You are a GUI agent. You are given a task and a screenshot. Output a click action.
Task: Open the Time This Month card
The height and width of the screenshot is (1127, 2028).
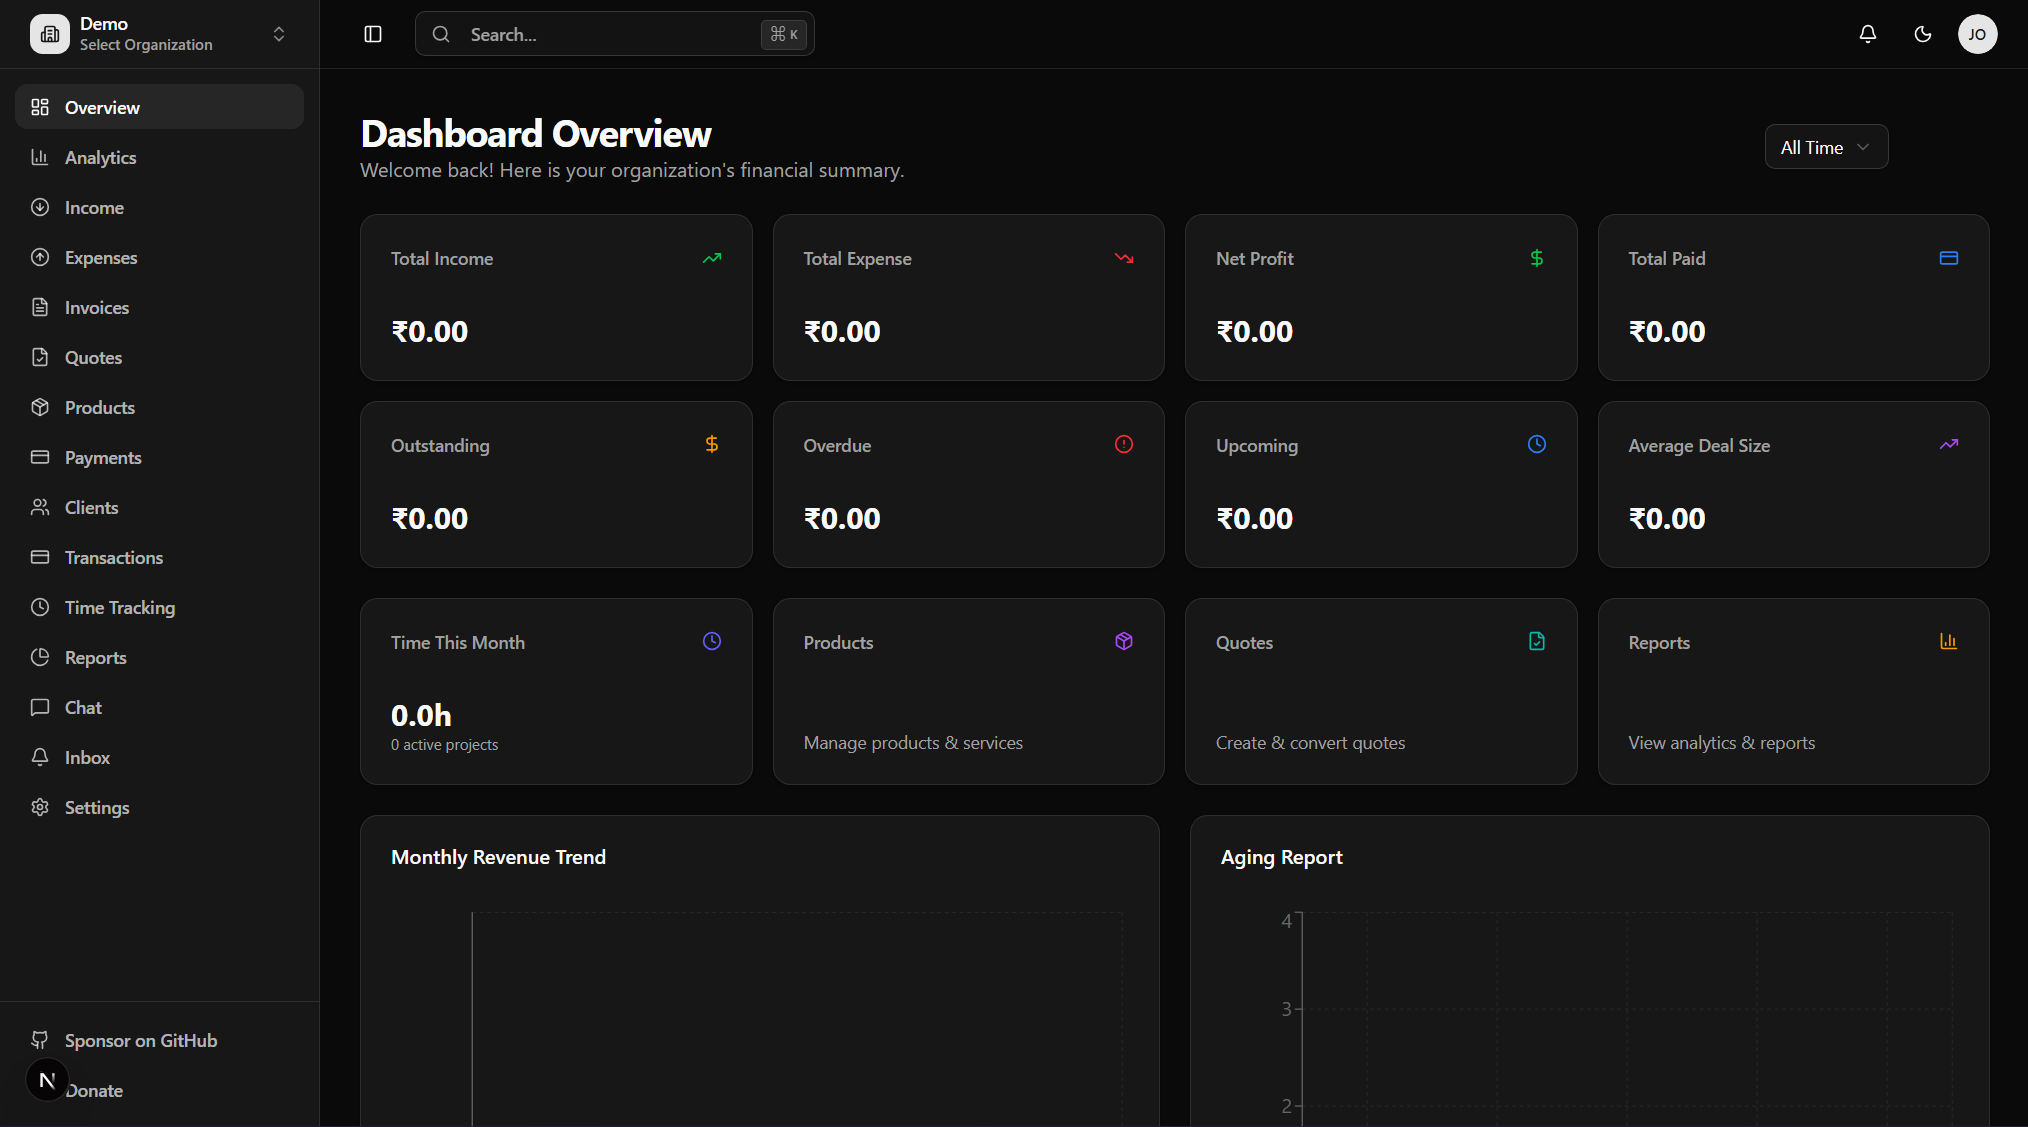555,691
